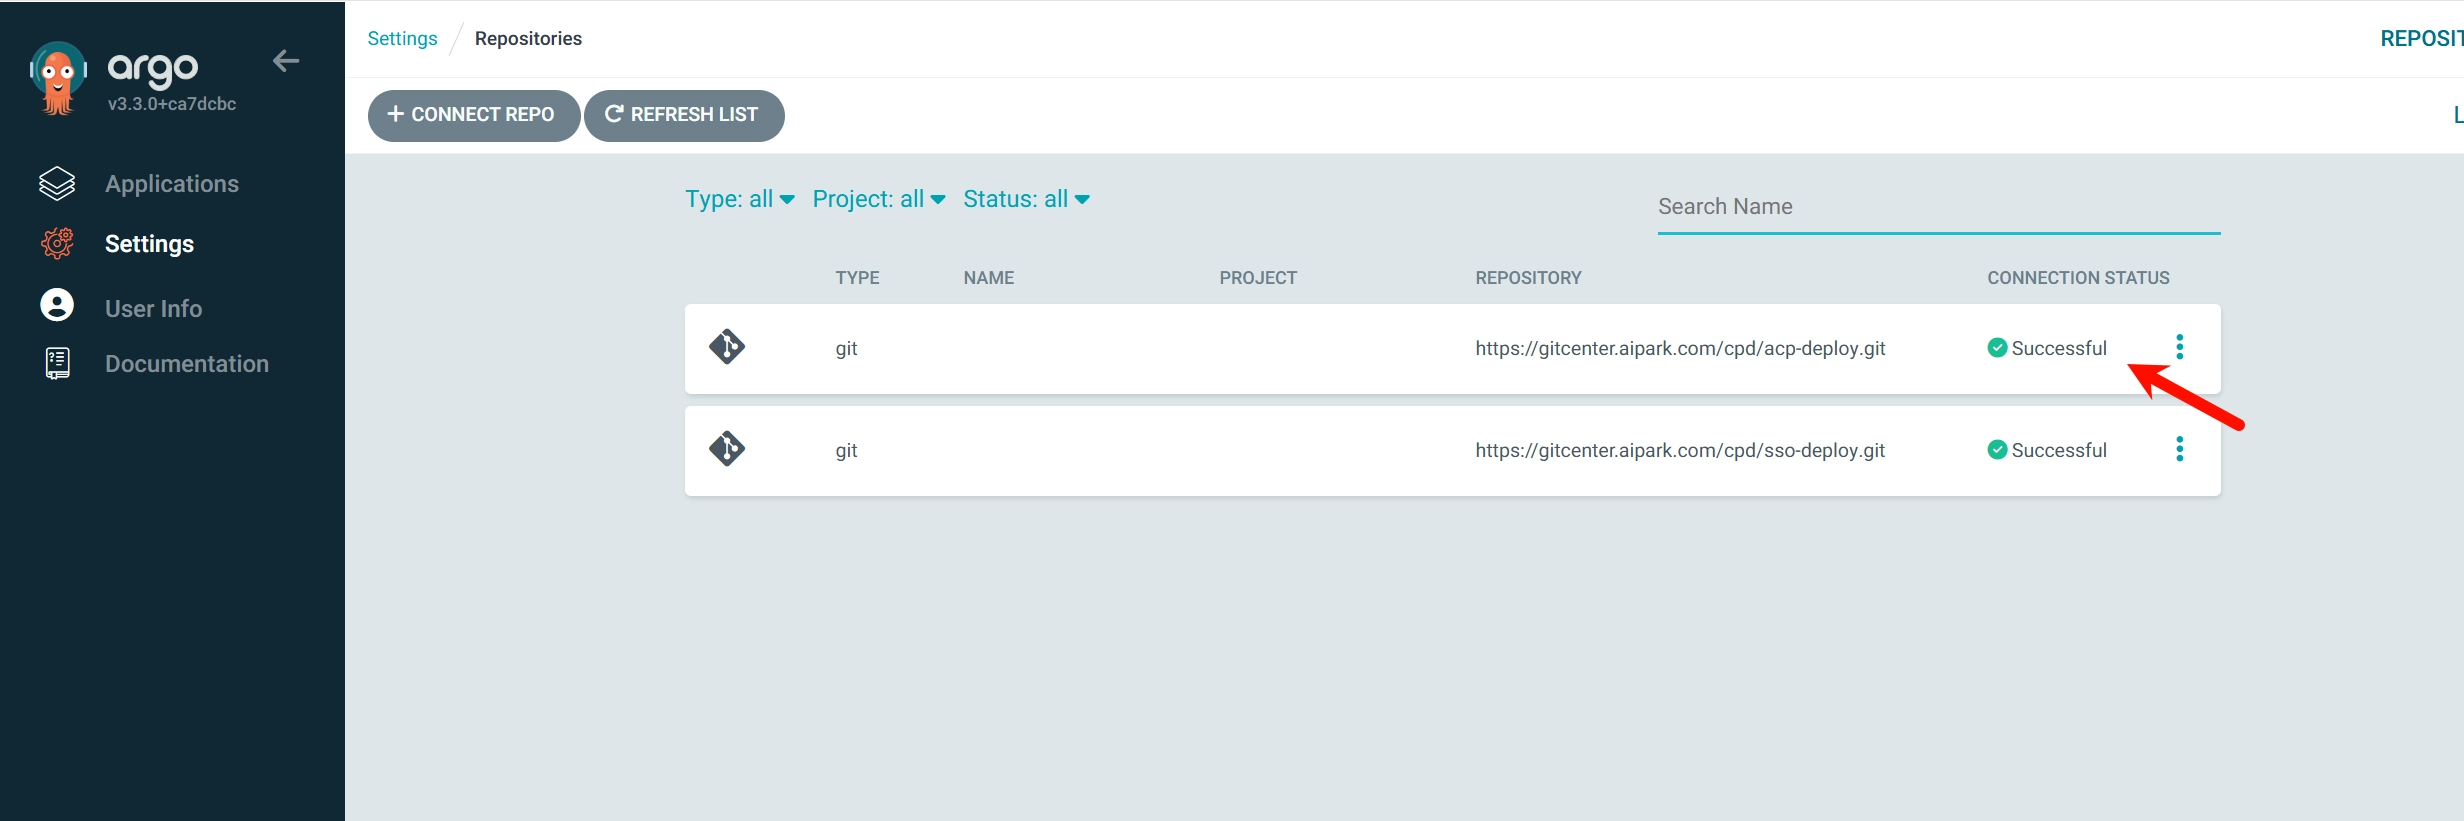Focus the Search Name field
Image resolution: width=2464 pixels, height=821 pixels.
coord(1938,207)
